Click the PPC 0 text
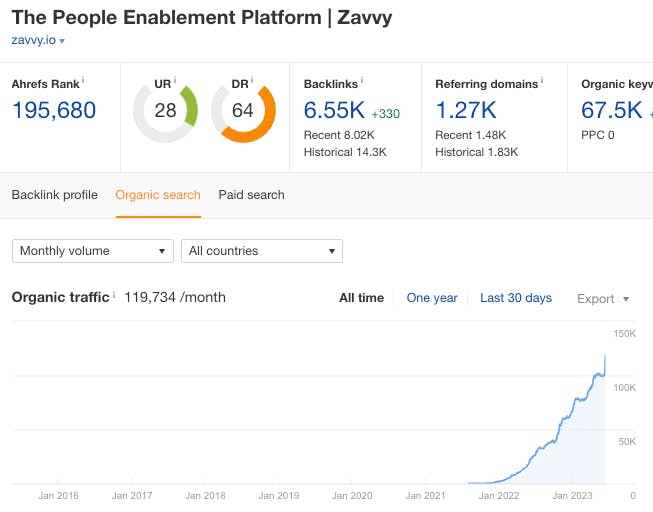Image resolution: width=653 pixels, height=512 pixels. click(x=598, y=135)
